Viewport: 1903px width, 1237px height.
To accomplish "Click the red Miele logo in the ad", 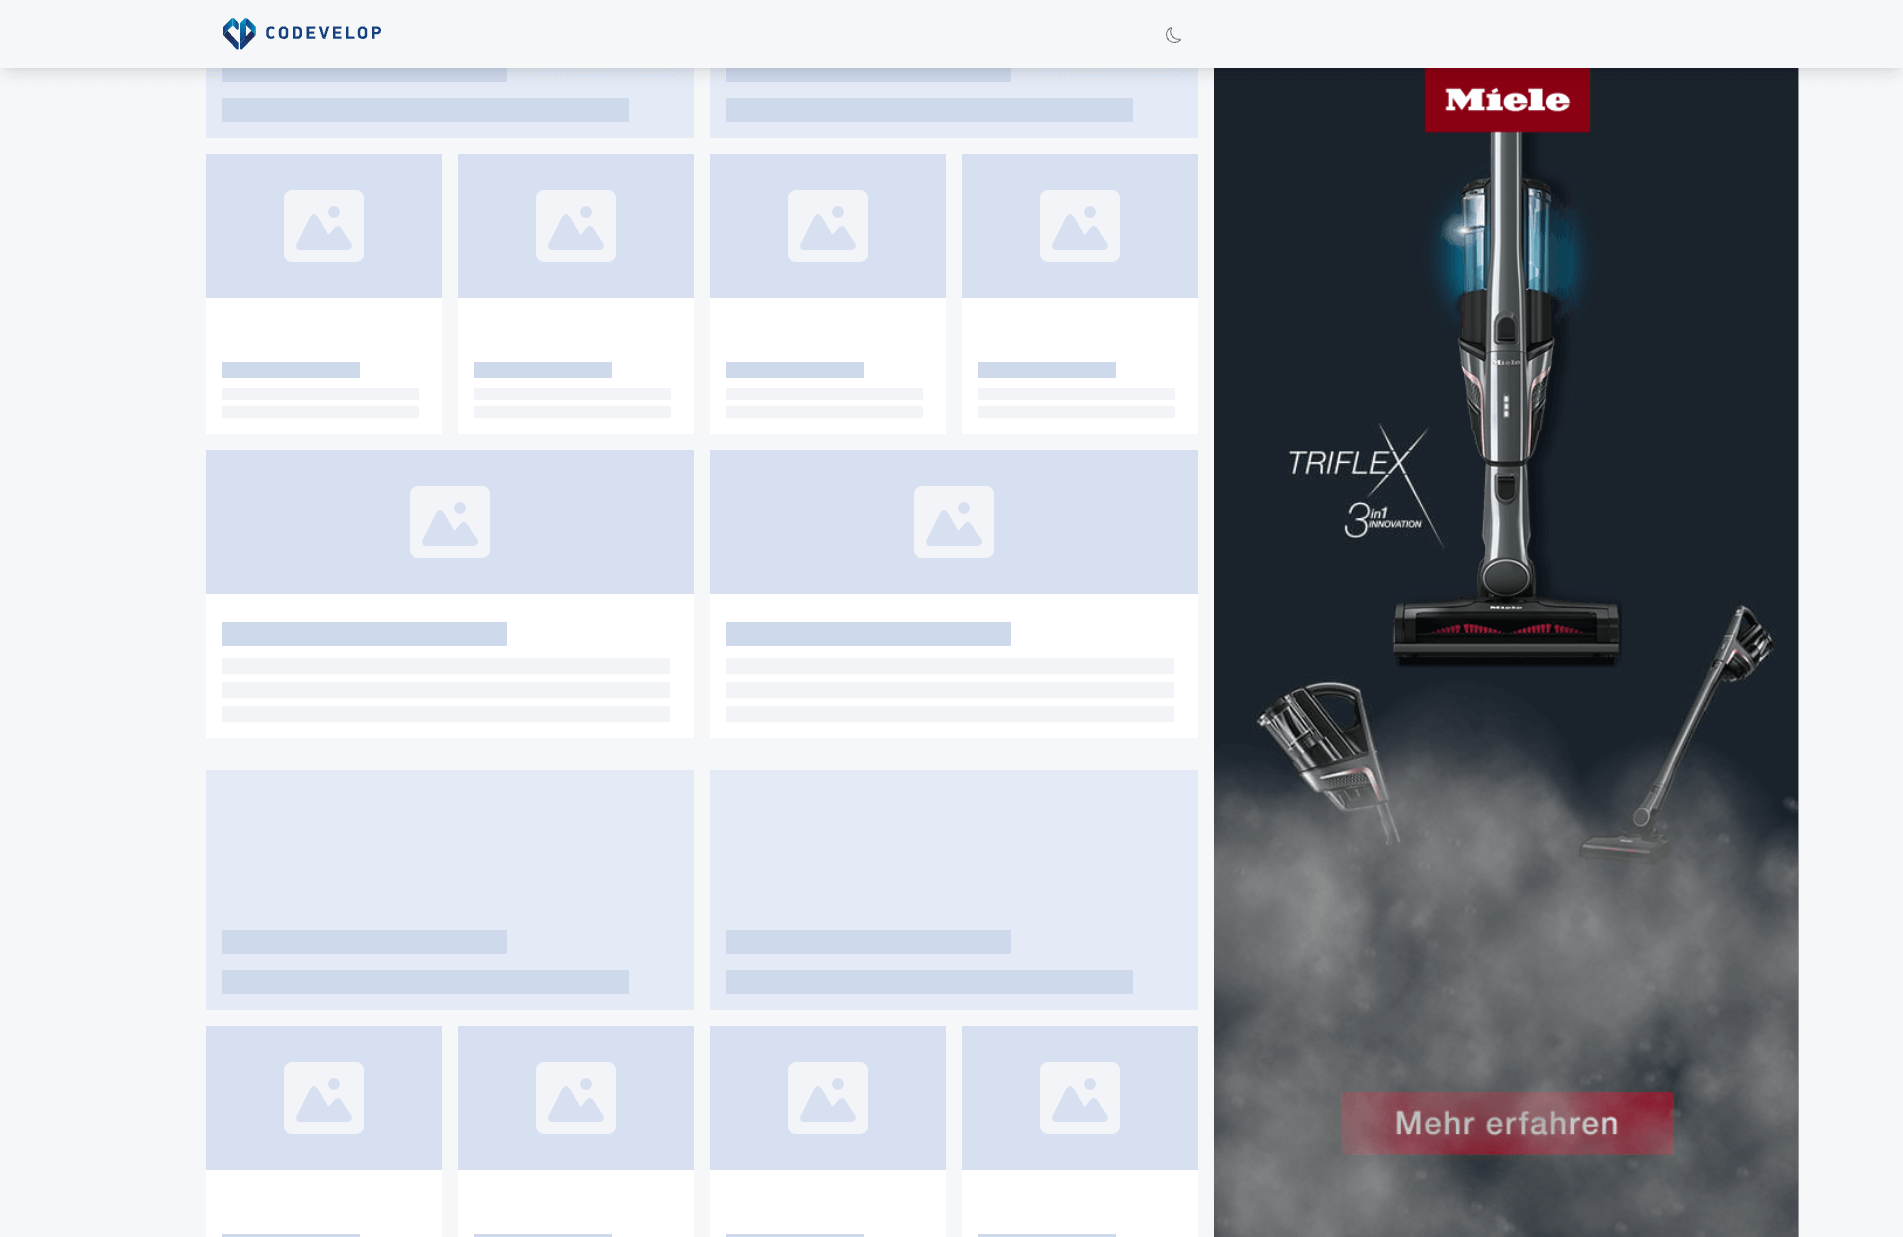I will [x=1507, y=99].
